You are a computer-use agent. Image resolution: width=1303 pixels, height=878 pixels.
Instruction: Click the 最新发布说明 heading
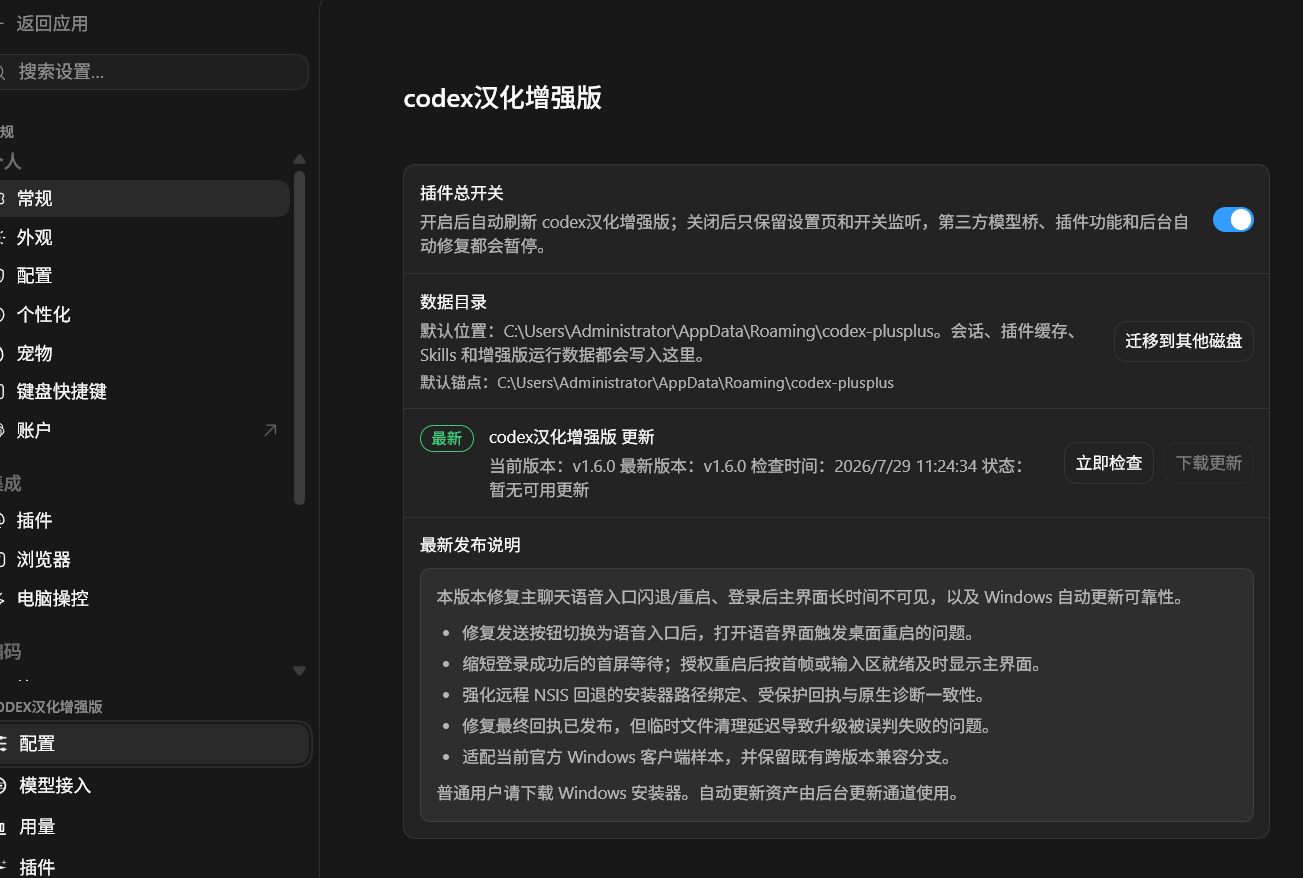(470, 545)
